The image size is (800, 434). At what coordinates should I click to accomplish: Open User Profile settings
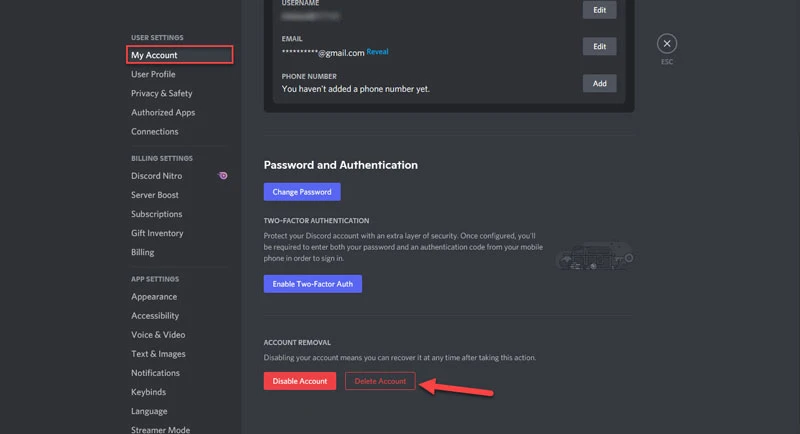pos(153,74)
